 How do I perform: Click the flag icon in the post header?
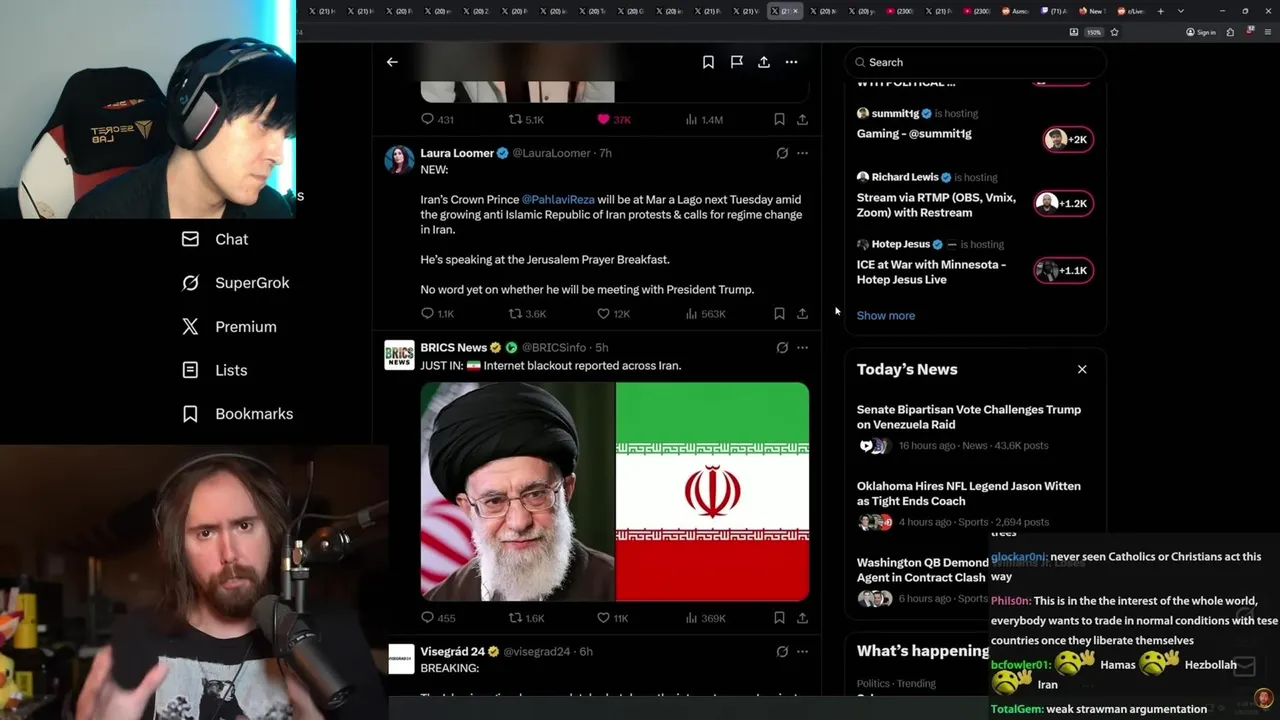tap(736, 62)
